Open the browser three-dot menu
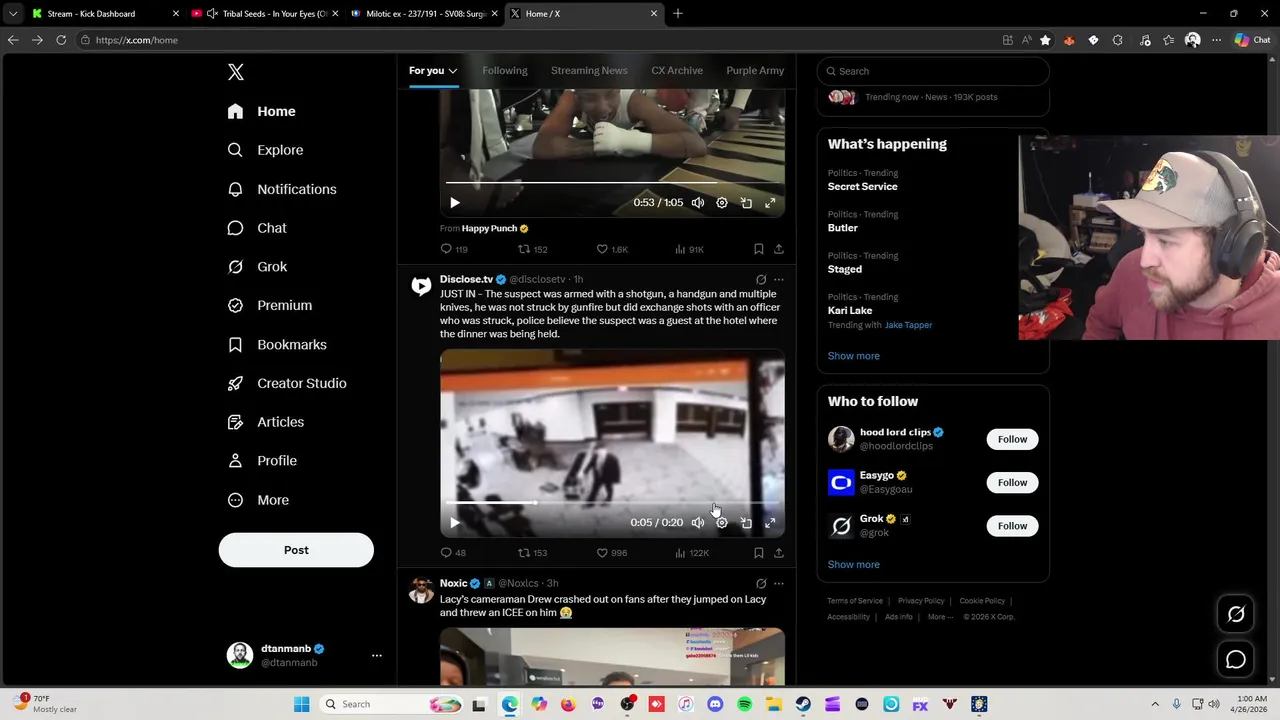Image resolution: width=1280 pixels, height=720 pixels. [x=1216, y=40]
